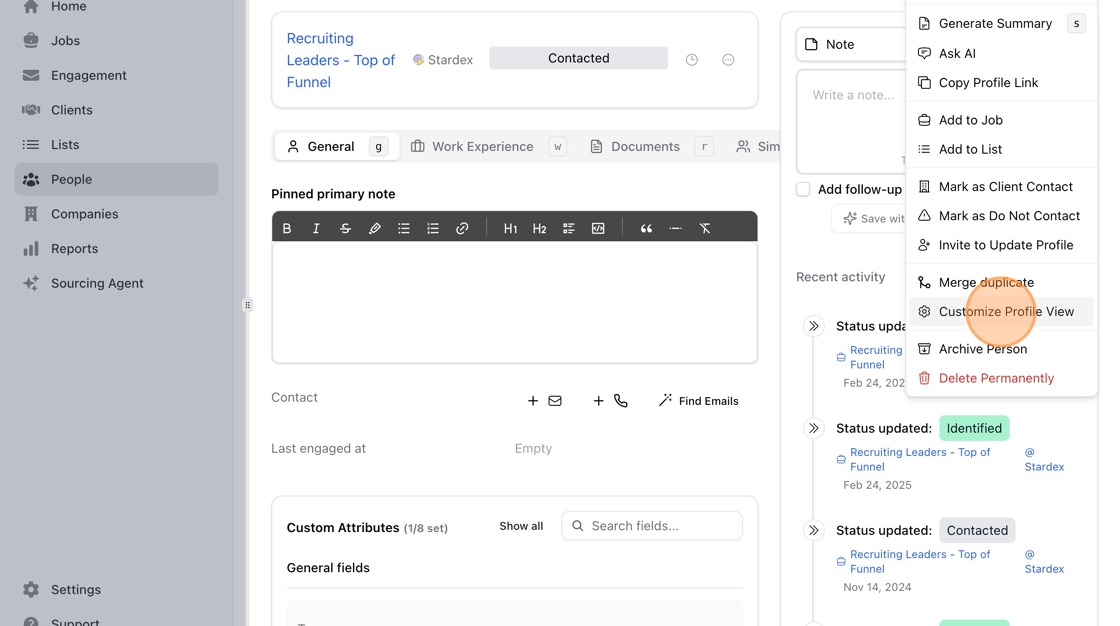The image size is (1120, 626).
Task: Click Show all custom attributes
Action: (521, 526)
